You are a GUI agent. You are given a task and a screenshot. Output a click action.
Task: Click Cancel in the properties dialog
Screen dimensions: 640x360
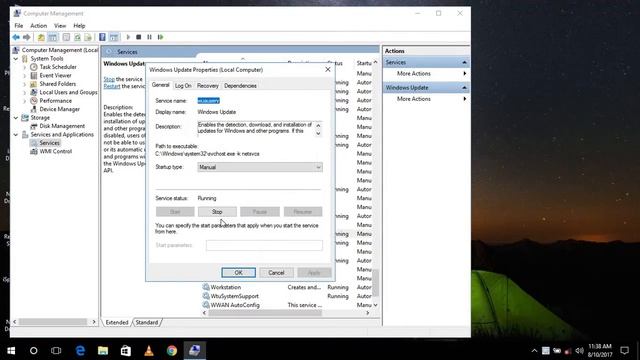point(276,273)
